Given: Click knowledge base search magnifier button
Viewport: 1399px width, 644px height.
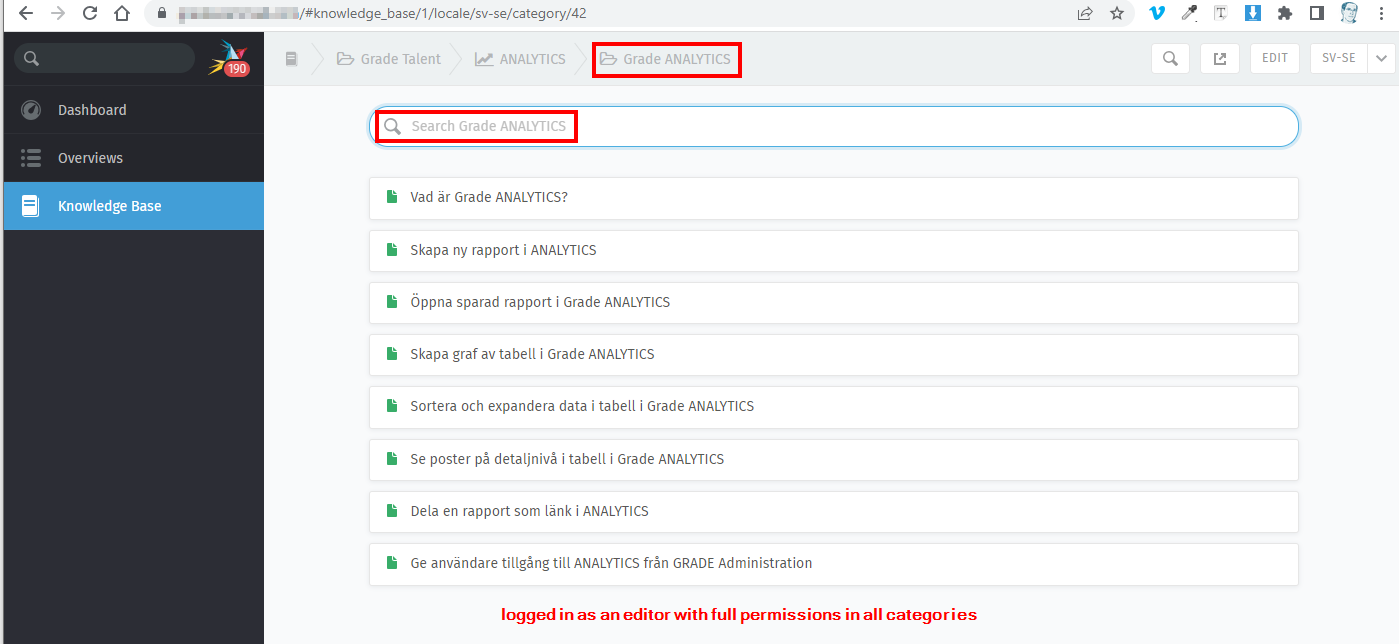Looking at the screenshot, I should coord(1170,58).
